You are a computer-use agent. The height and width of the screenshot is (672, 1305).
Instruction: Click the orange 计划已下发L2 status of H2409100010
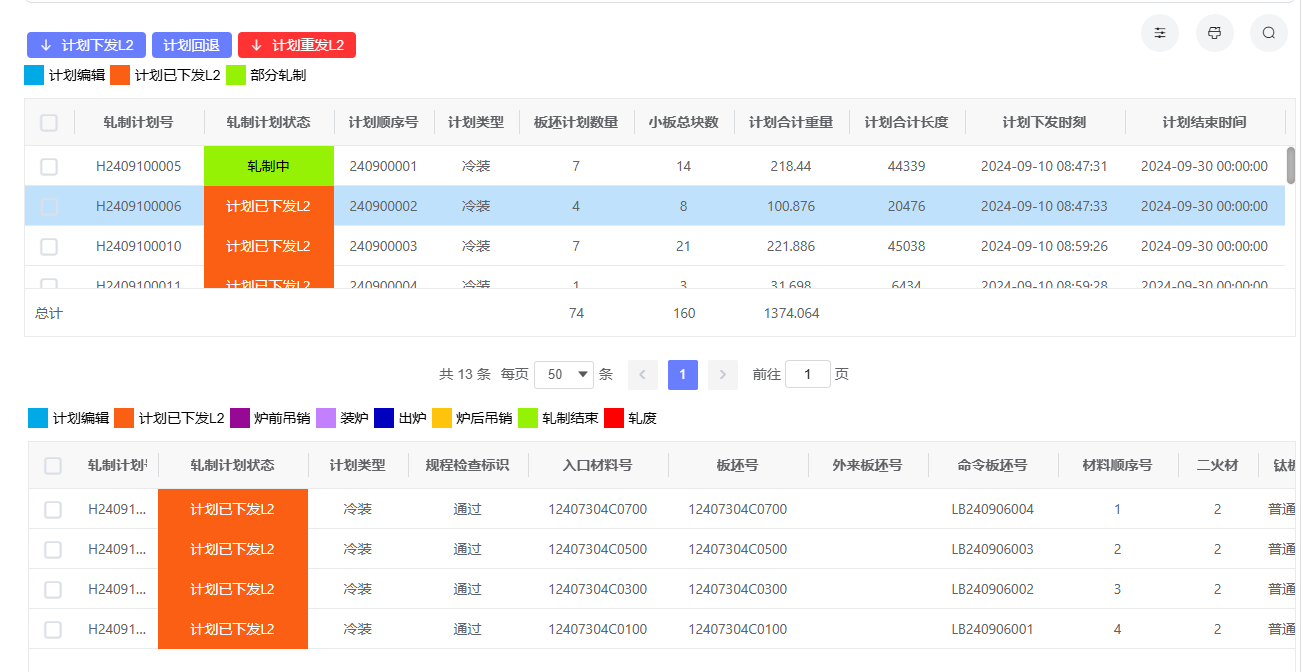coord(268,245)
